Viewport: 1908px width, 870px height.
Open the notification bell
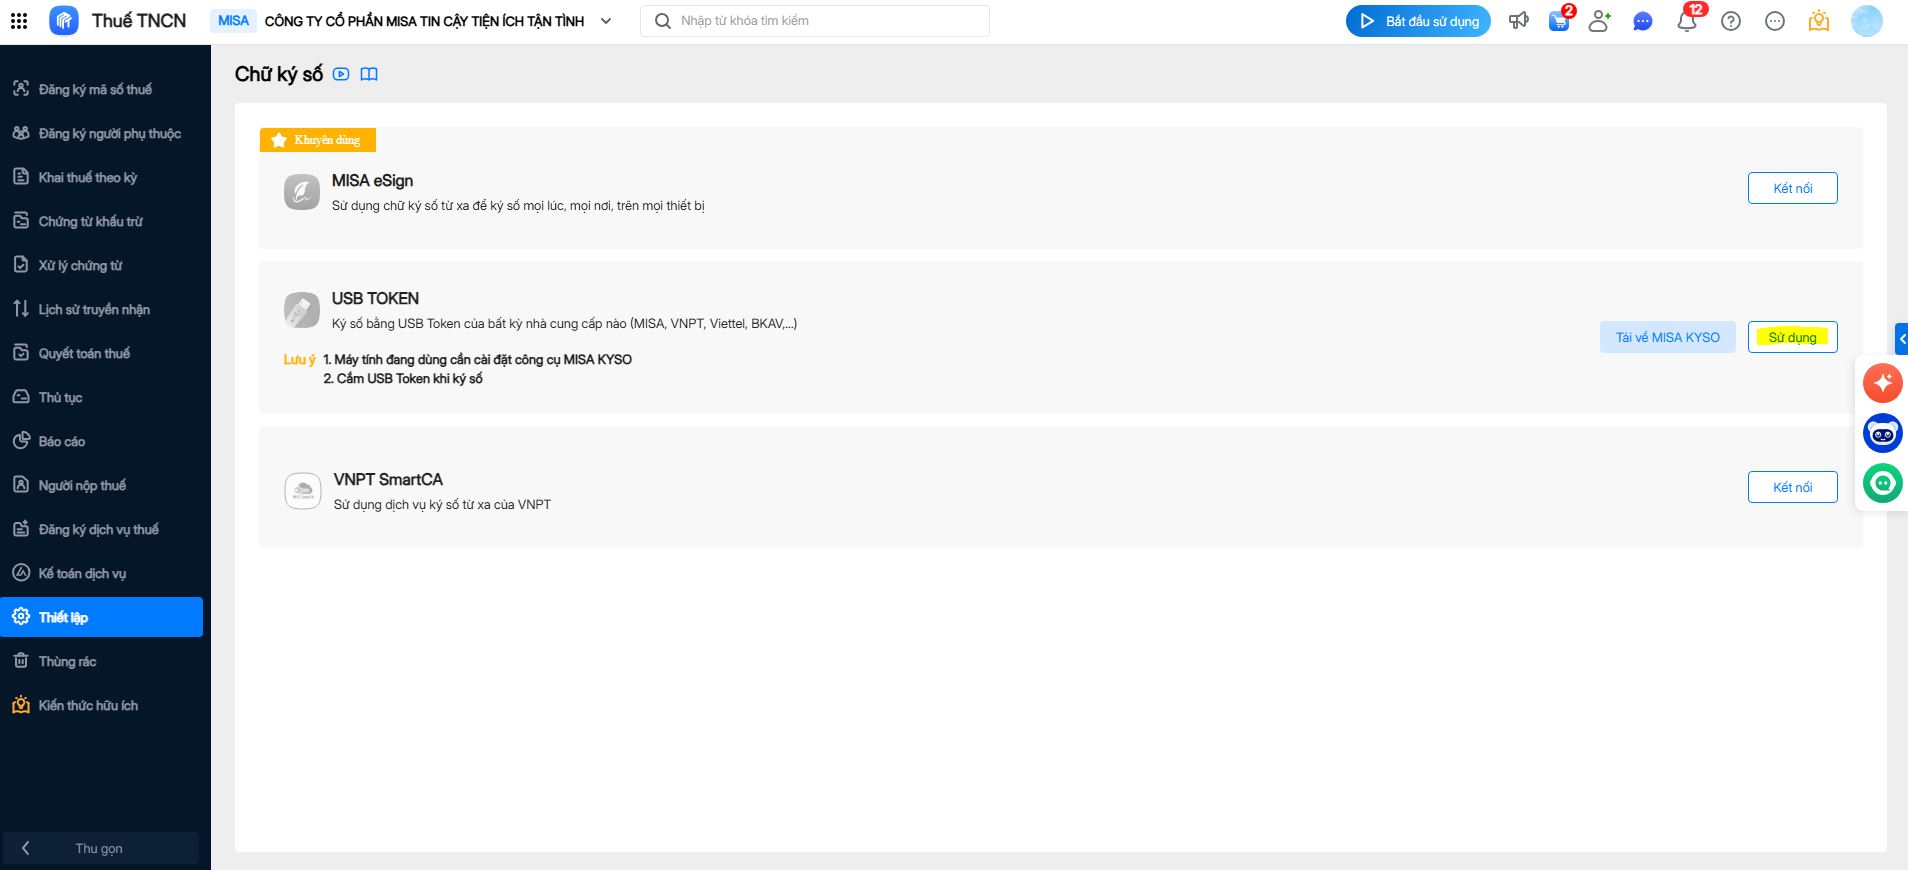(x=1687, y=21)
